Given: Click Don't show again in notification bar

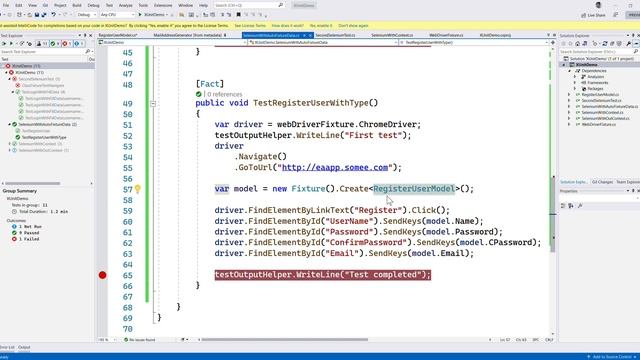Looking at the screenshot, I should tap(353, 26).
